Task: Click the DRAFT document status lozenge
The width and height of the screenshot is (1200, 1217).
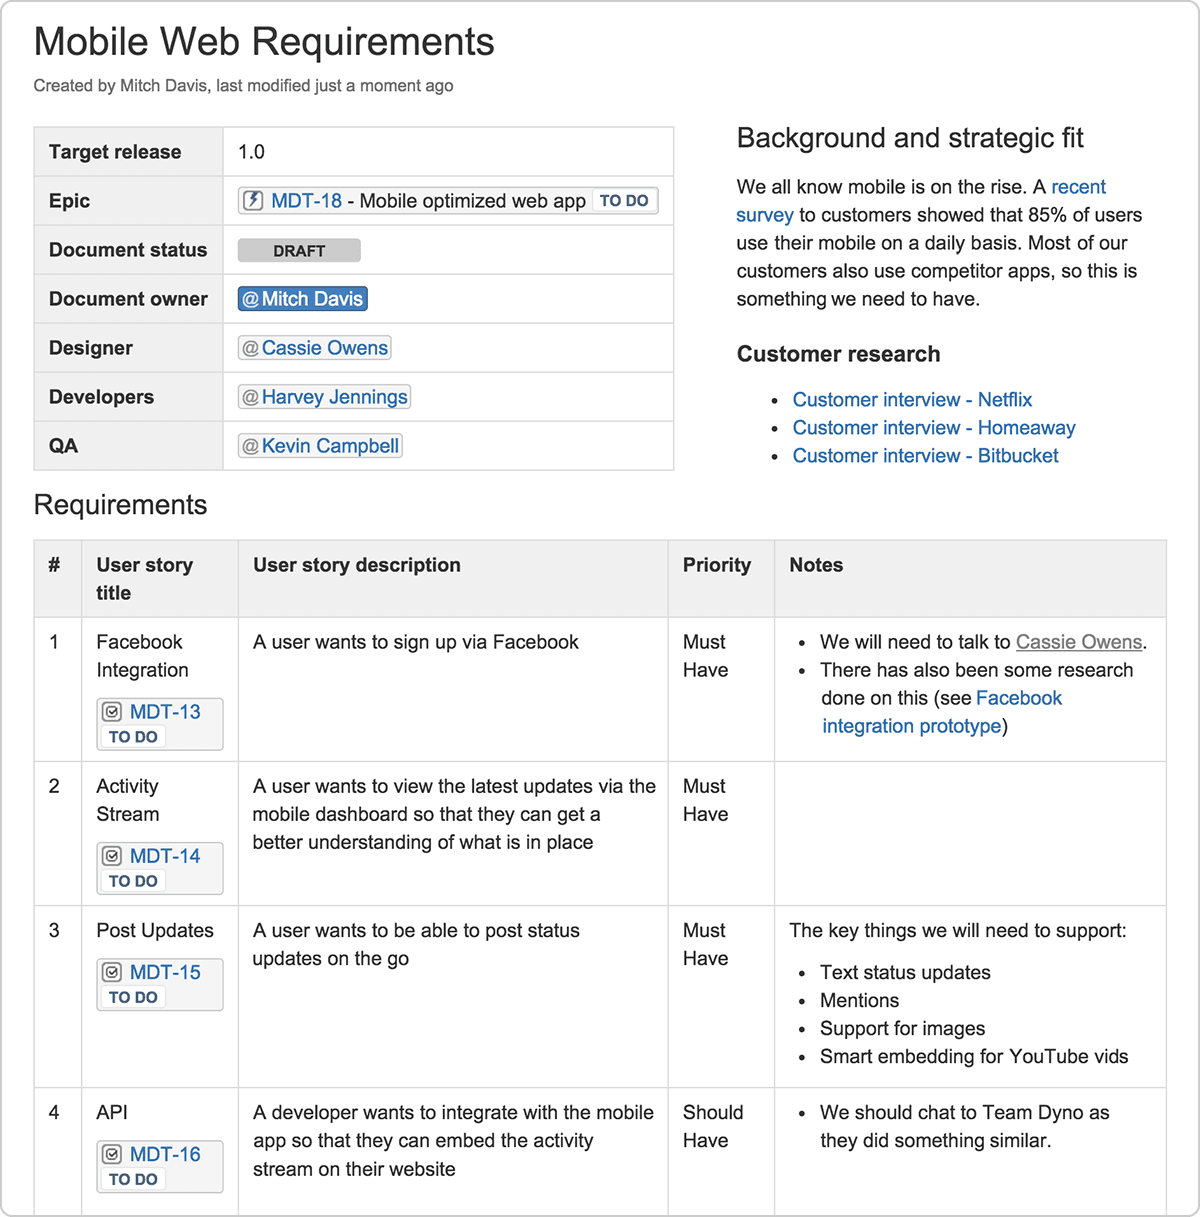Action: [298, 250]
